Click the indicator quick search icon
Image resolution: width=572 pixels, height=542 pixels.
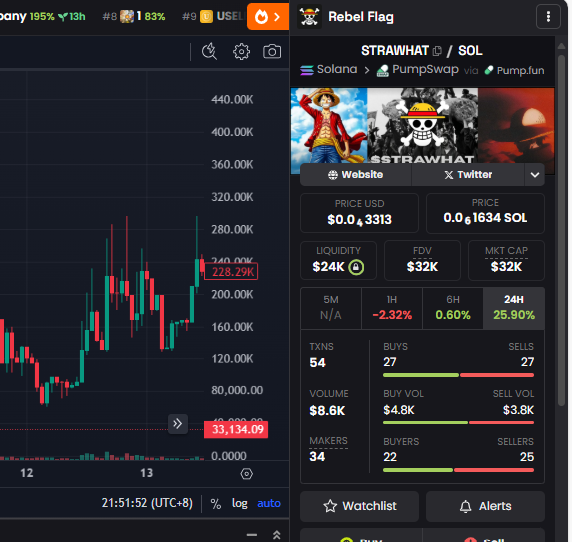(x=209, y=51)
